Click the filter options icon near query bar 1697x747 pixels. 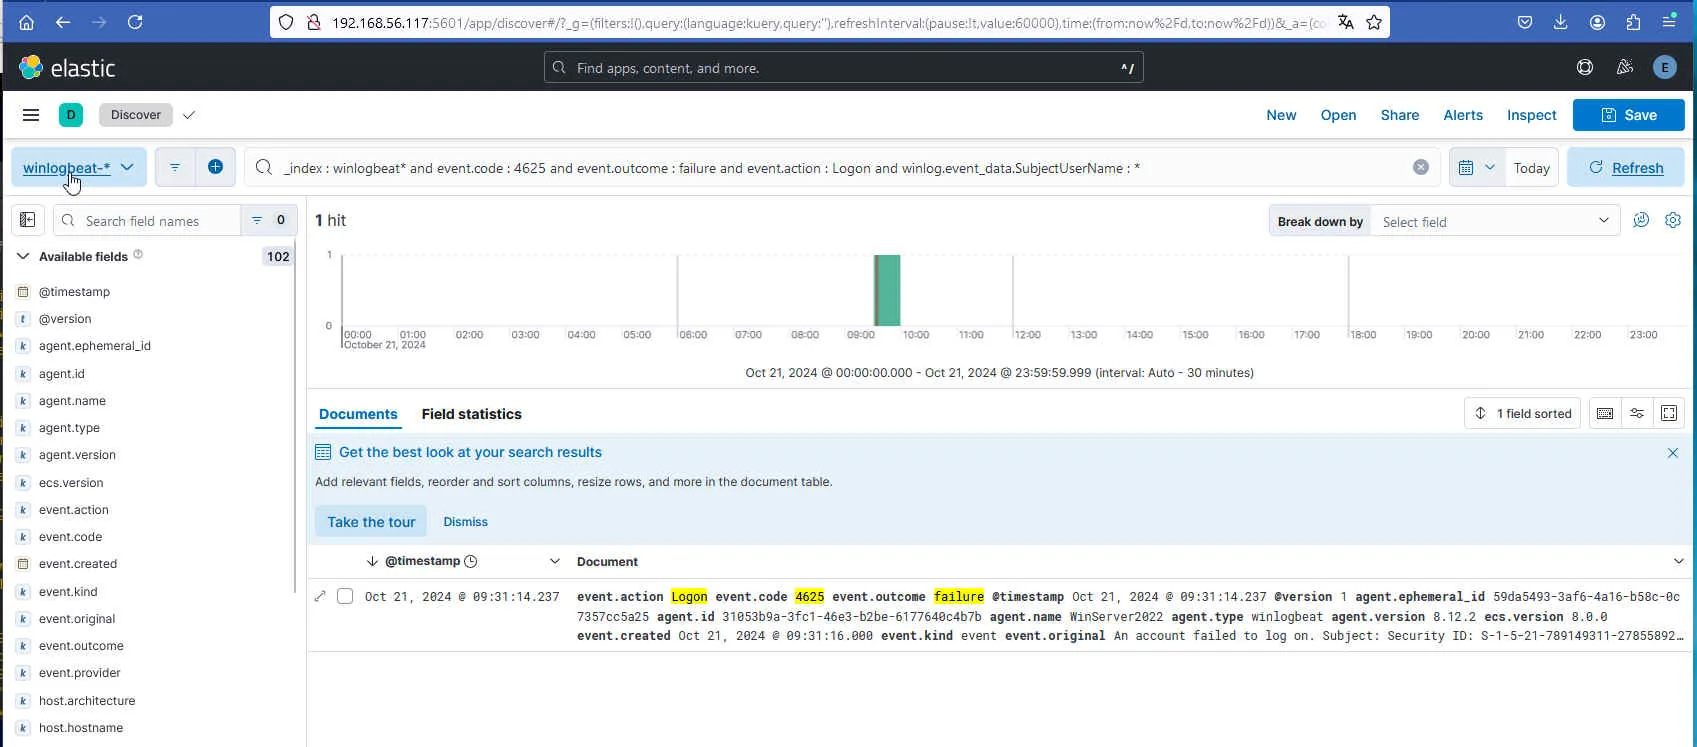[175, 167]
